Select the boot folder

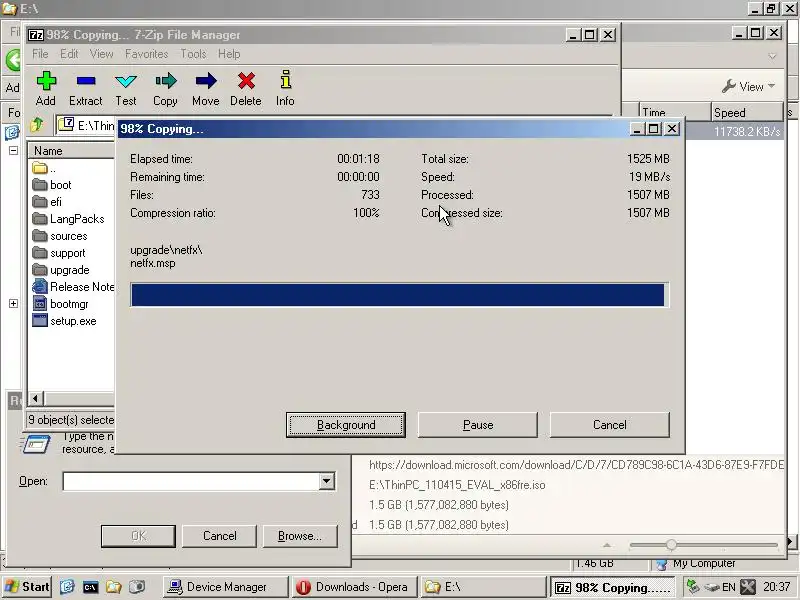[52, 185]
